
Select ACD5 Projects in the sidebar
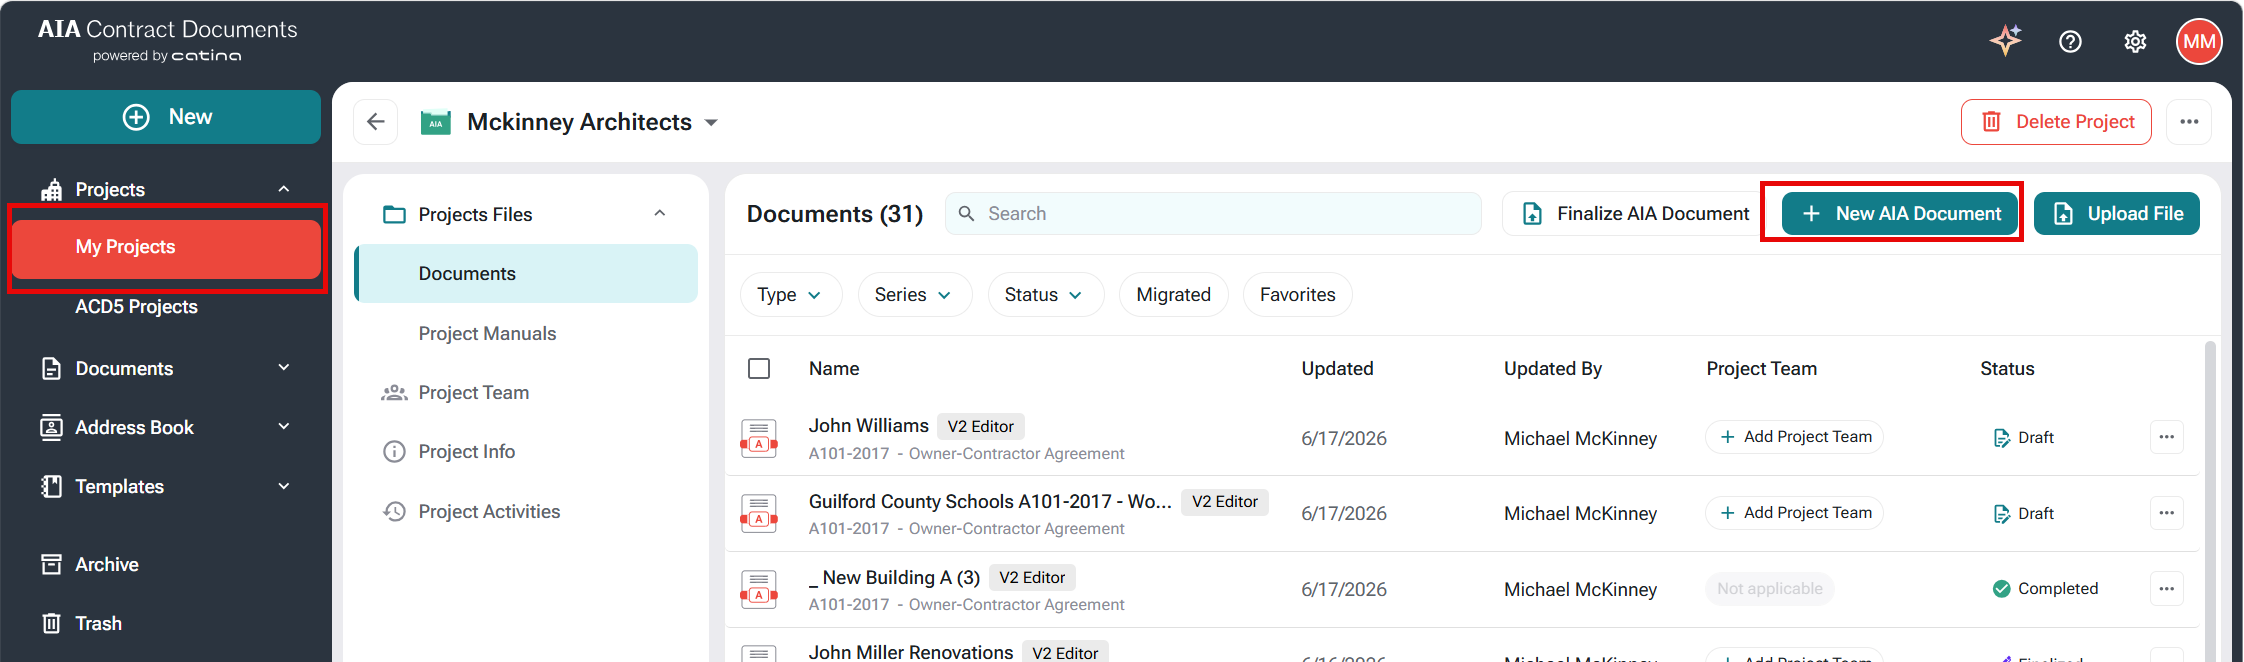click(136, 307)
